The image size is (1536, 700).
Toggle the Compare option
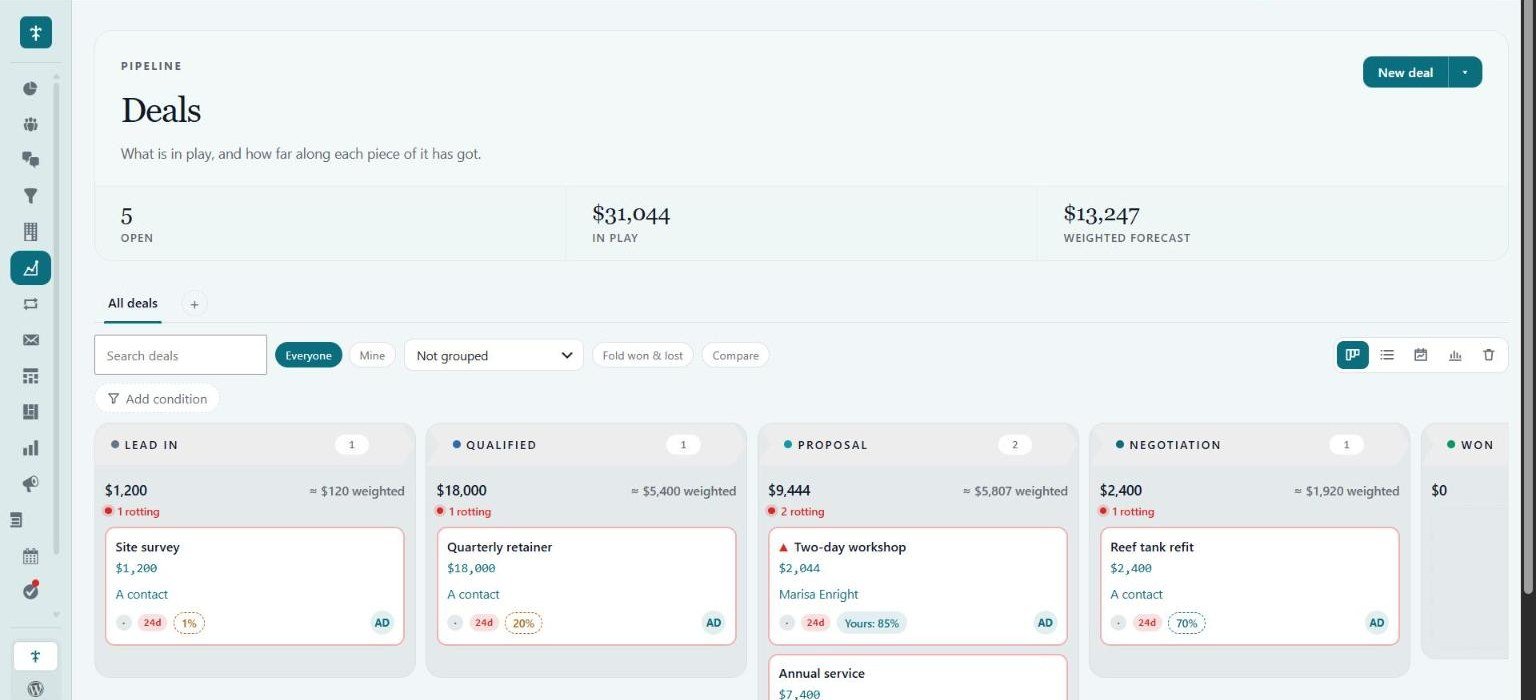pos(736,355)
